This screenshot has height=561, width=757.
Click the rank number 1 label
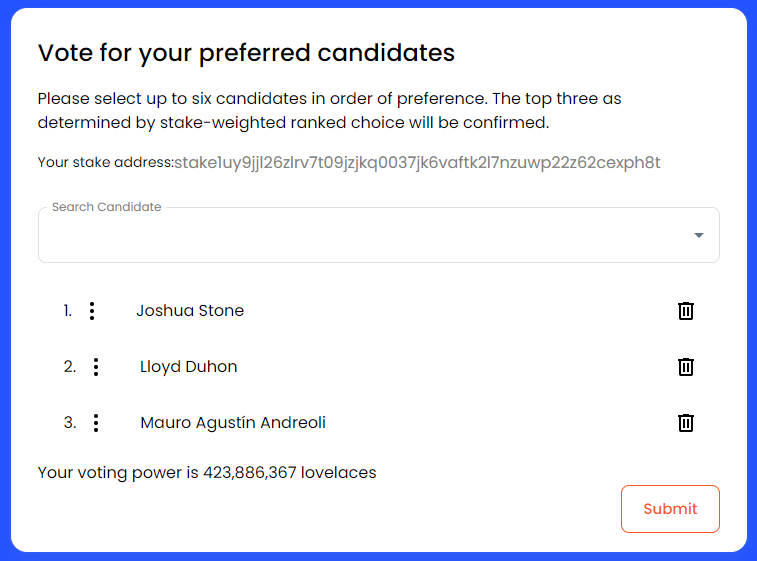click(68, 311)
